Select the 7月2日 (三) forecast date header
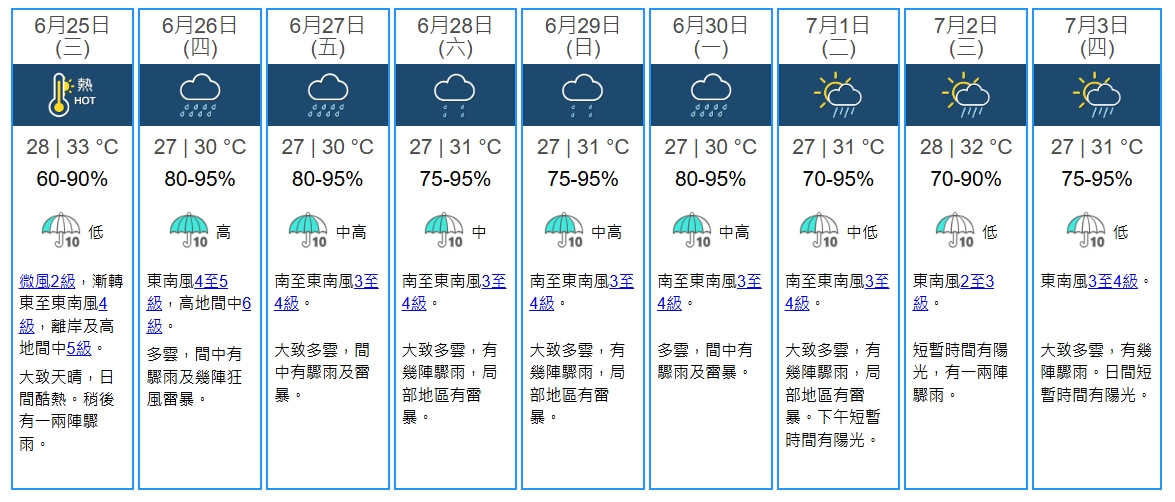This screenshot has width=1175, height=502. click(x=968, y=37)
